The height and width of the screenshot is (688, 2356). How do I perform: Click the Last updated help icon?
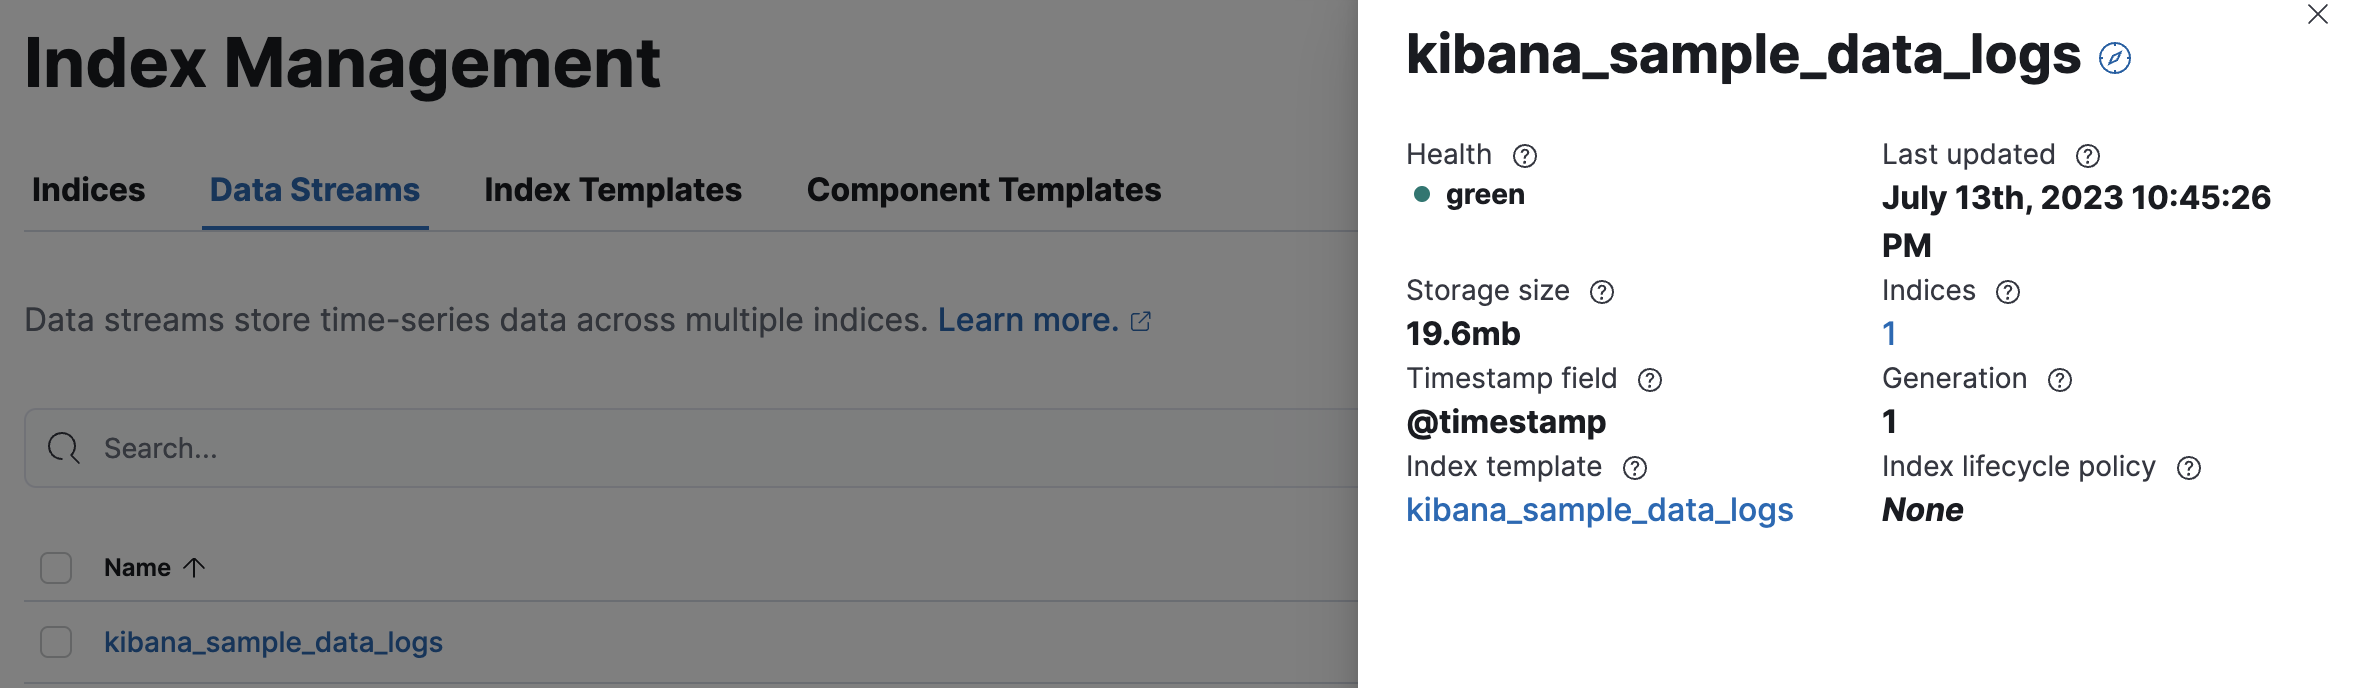[2087, 156]
